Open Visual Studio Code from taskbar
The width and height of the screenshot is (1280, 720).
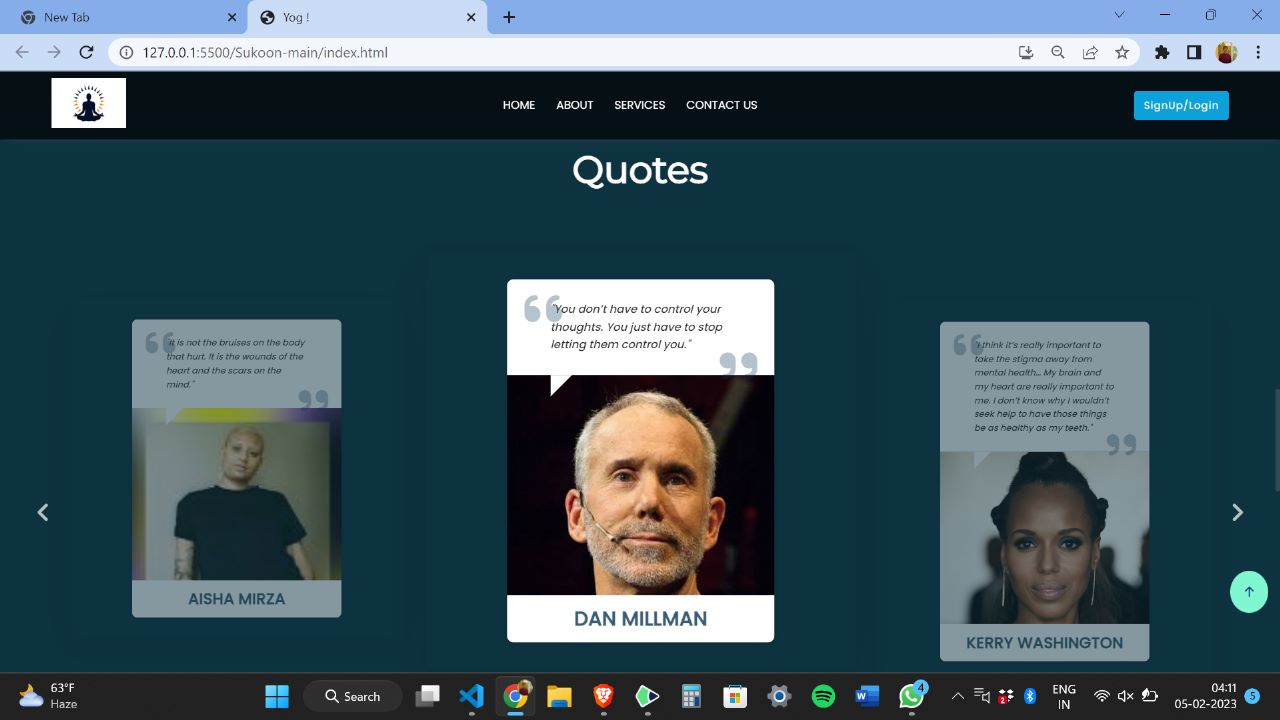tap(472, 696)
